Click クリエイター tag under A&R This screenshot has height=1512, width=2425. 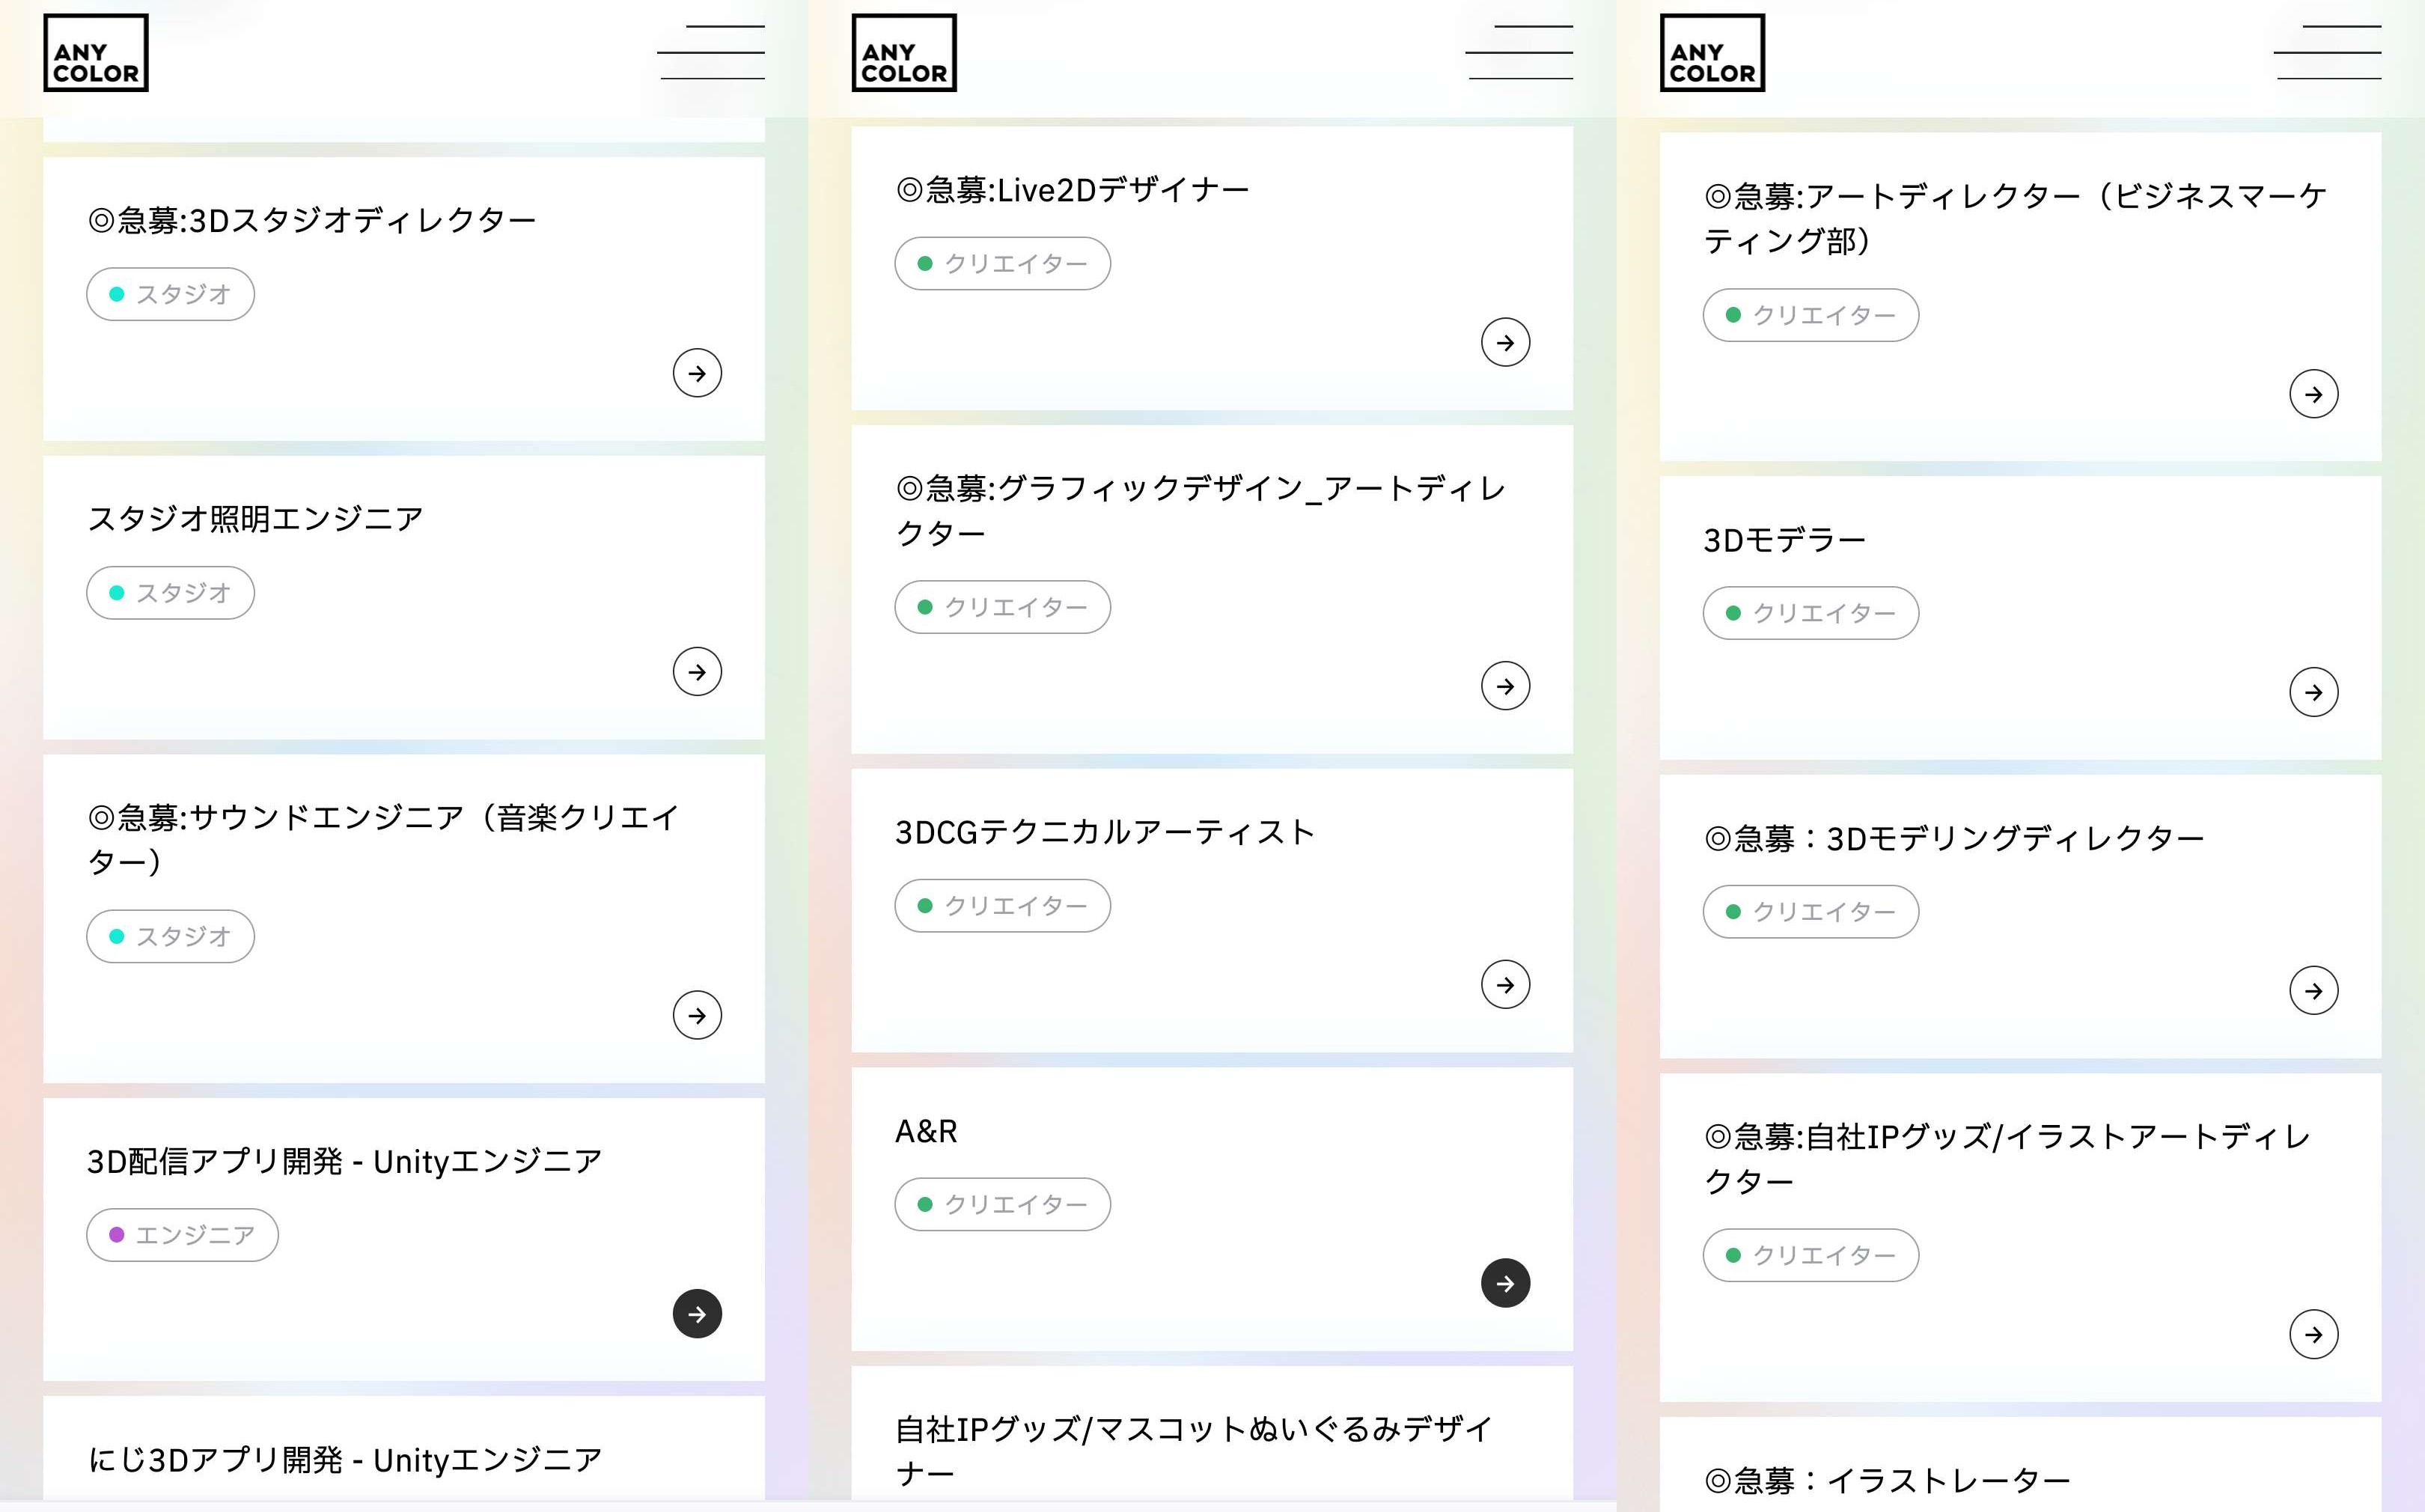click(x=1002, y=1204)
